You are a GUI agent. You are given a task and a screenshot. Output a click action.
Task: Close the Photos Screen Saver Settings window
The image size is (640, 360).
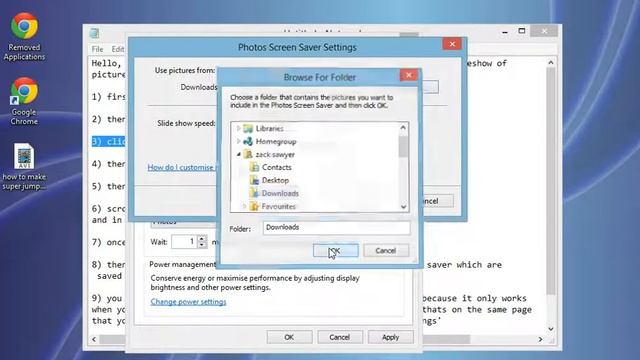(x=452, y=44)
